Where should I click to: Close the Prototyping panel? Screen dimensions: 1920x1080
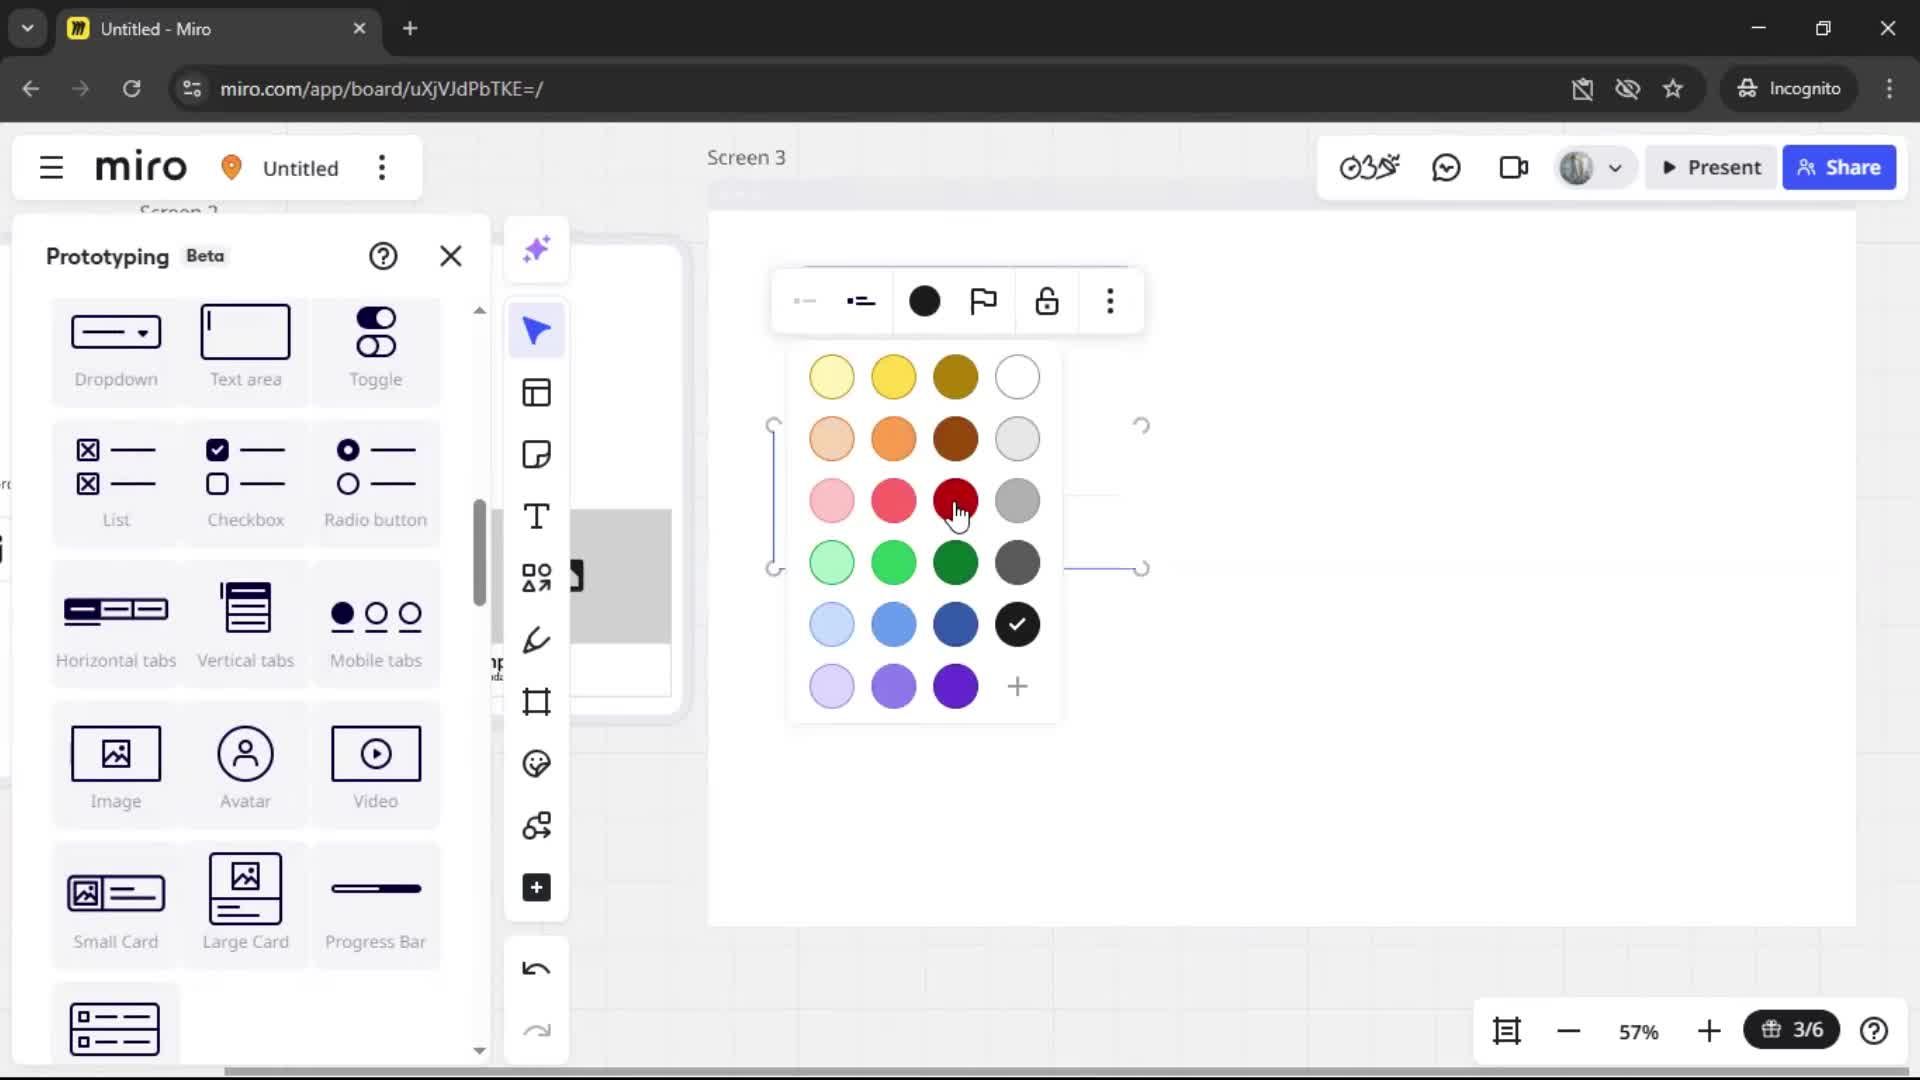(451, 256)
